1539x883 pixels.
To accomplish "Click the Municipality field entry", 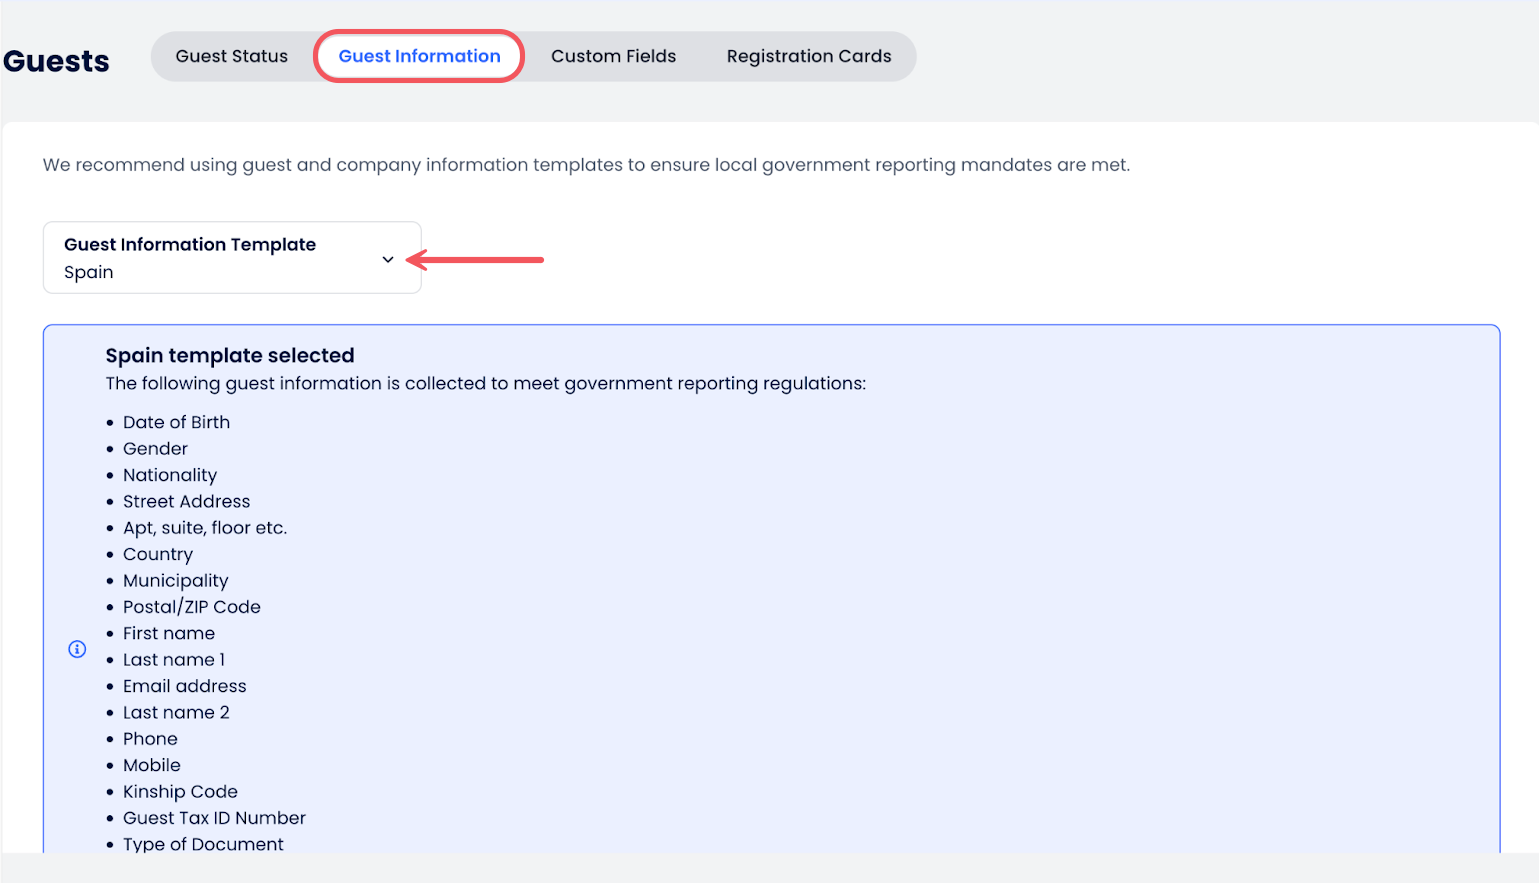I will click(175, 581).
